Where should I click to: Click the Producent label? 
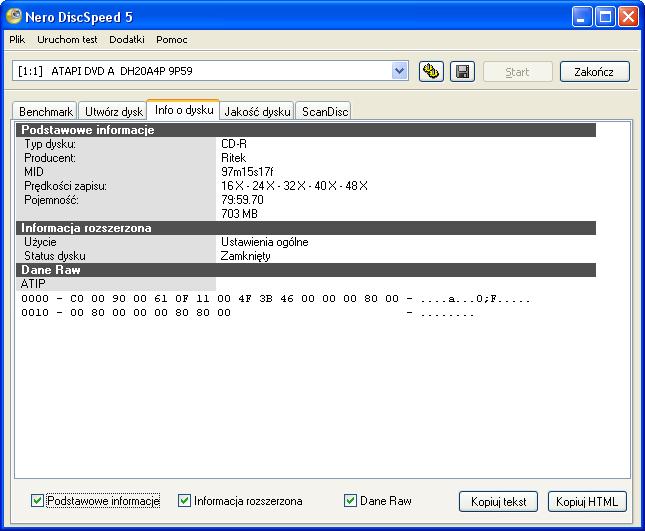tap(50, 158)
